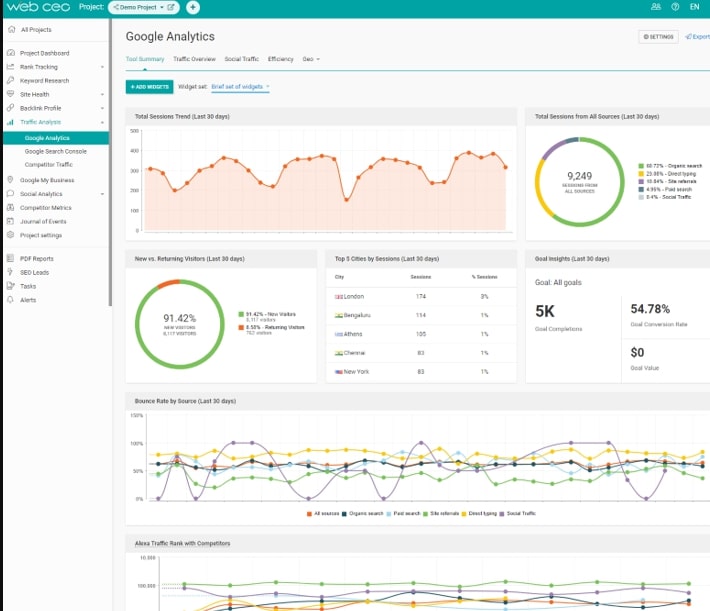Image resolution: width=710 pixels, height=611 pixels.
Task: Click the Backlink Profile link icon
Action: [11, 108]
